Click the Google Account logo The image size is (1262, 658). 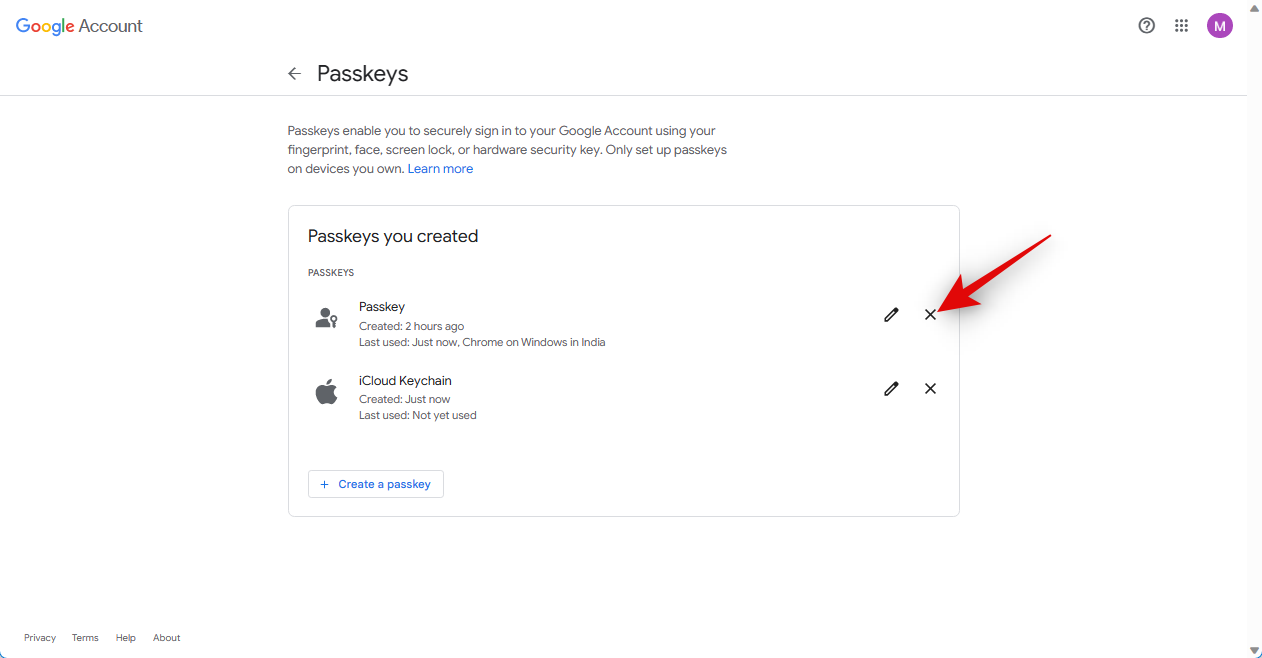pos(79,26)
